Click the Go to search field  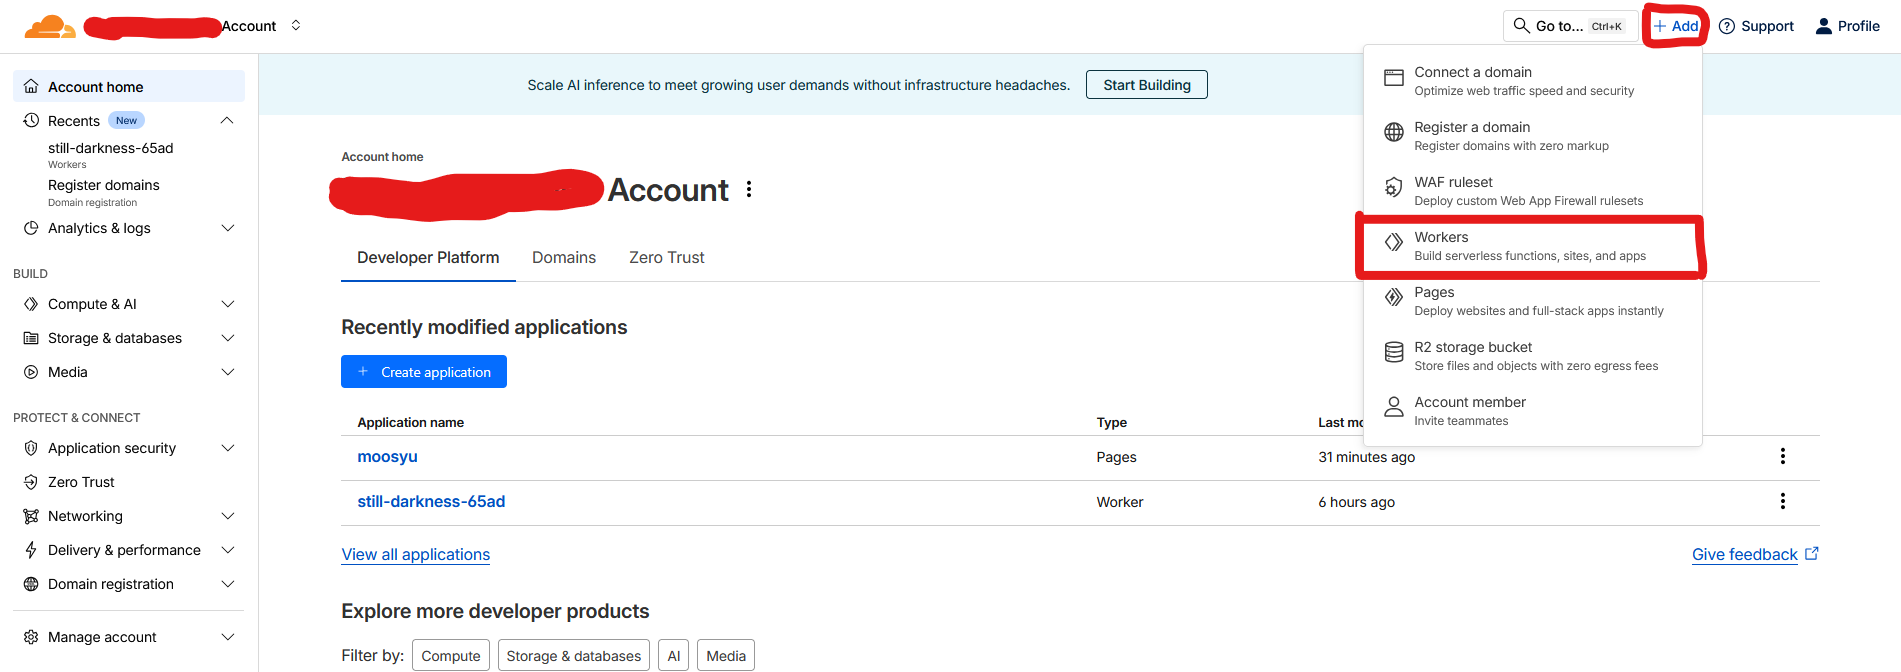[x=1568, y=26]
